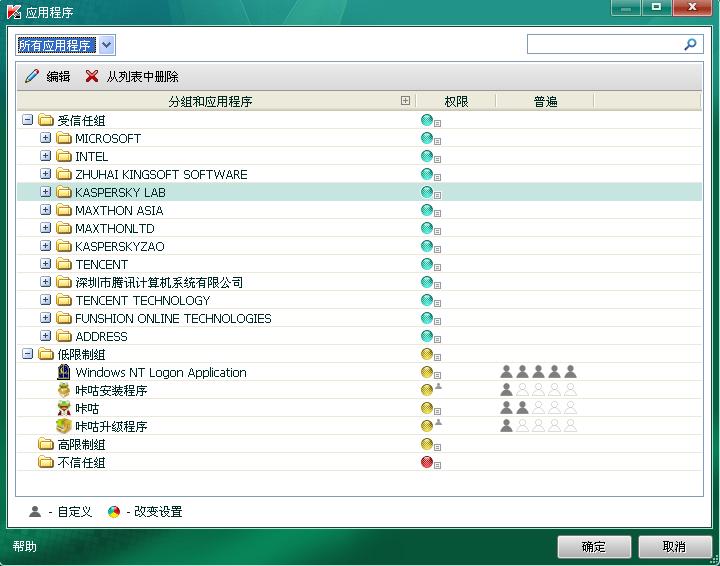
Task: Click rights icon for MAXTHONLTD
Action: 427,228
